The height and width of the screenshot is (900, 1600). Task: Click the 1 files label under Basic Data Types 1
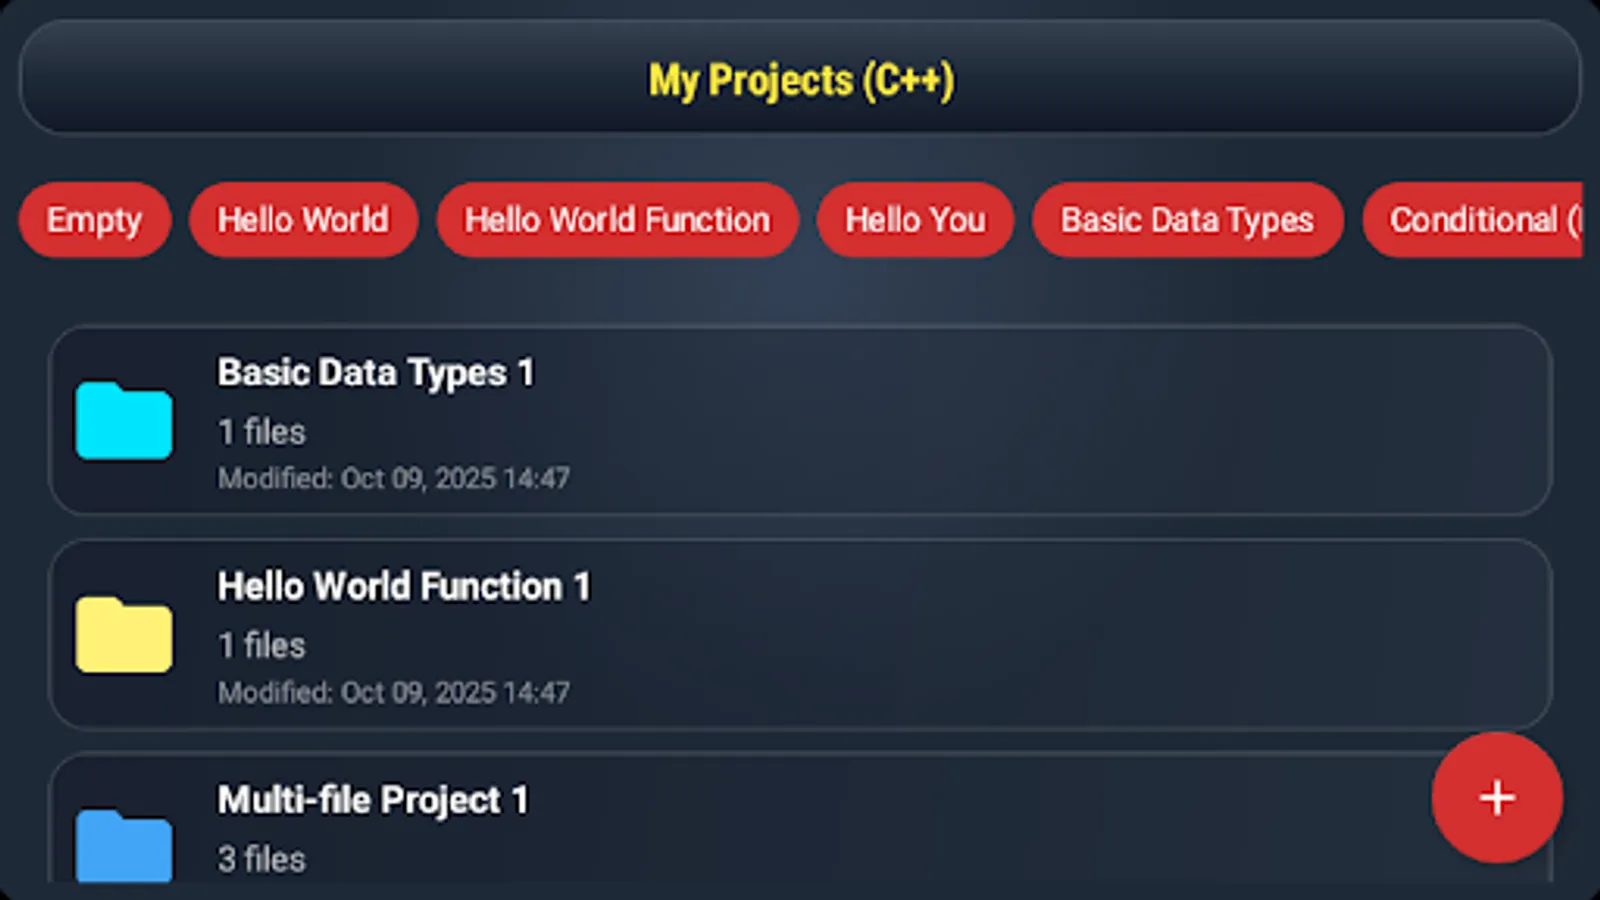pyautogui.click(x=261, y=430)
